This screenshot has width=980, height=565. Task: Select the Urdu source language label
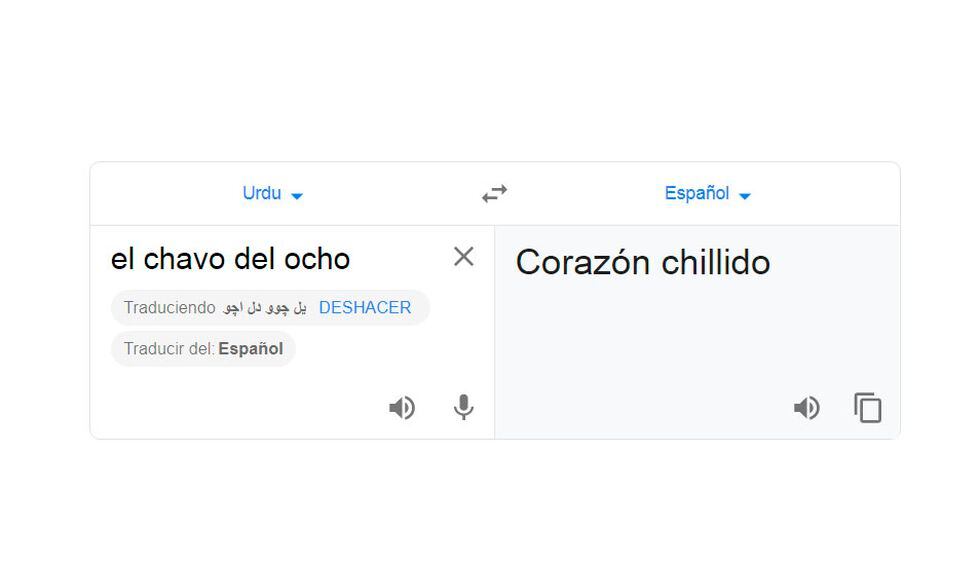tap(262, 194)
